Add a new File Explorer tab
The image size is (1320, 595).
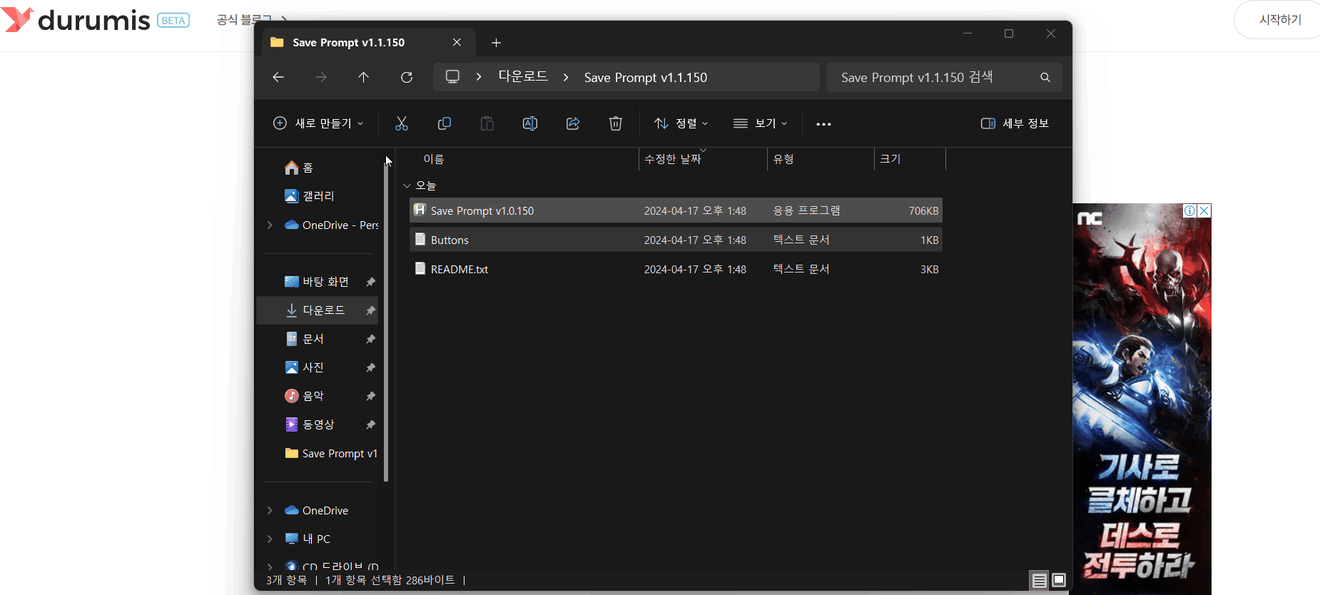point(496,42)
